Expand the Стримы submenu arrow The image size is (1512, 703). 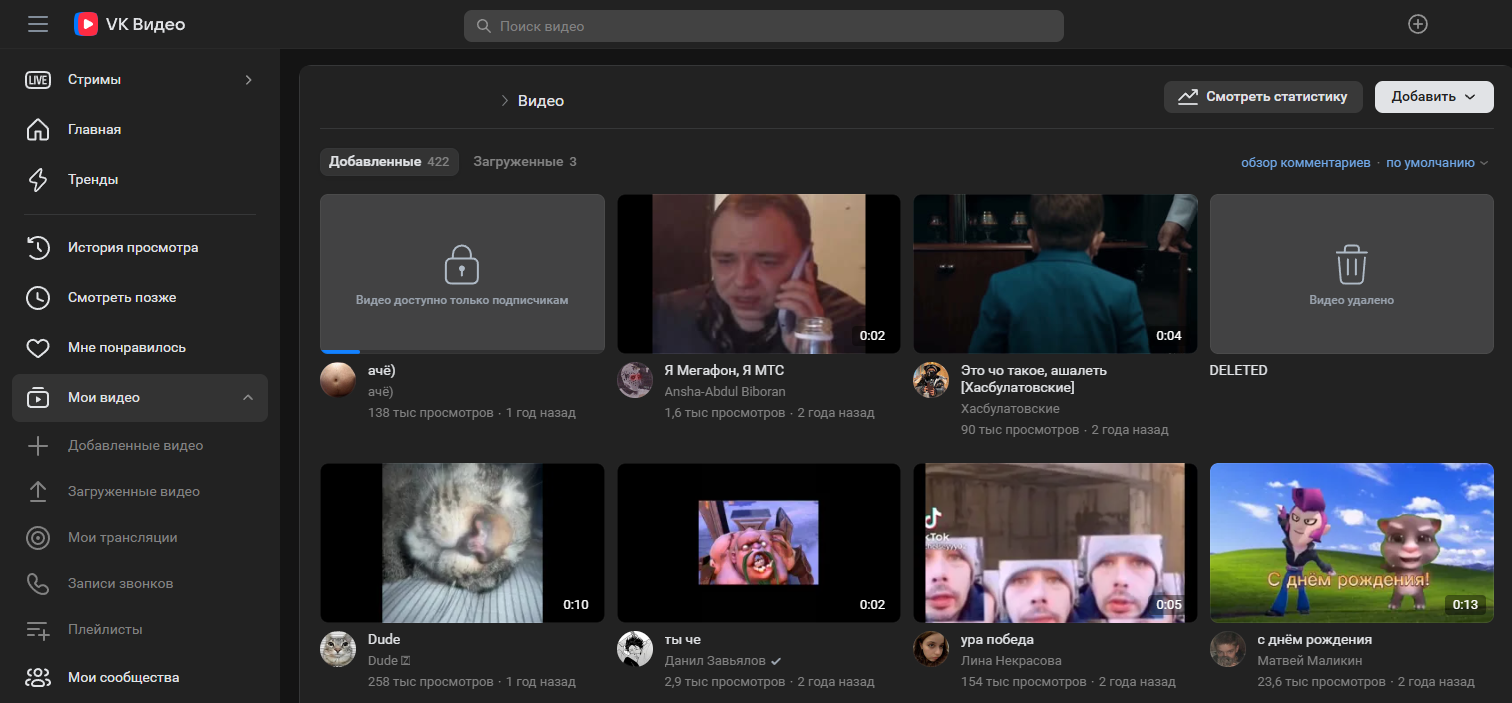coord(248,80)
